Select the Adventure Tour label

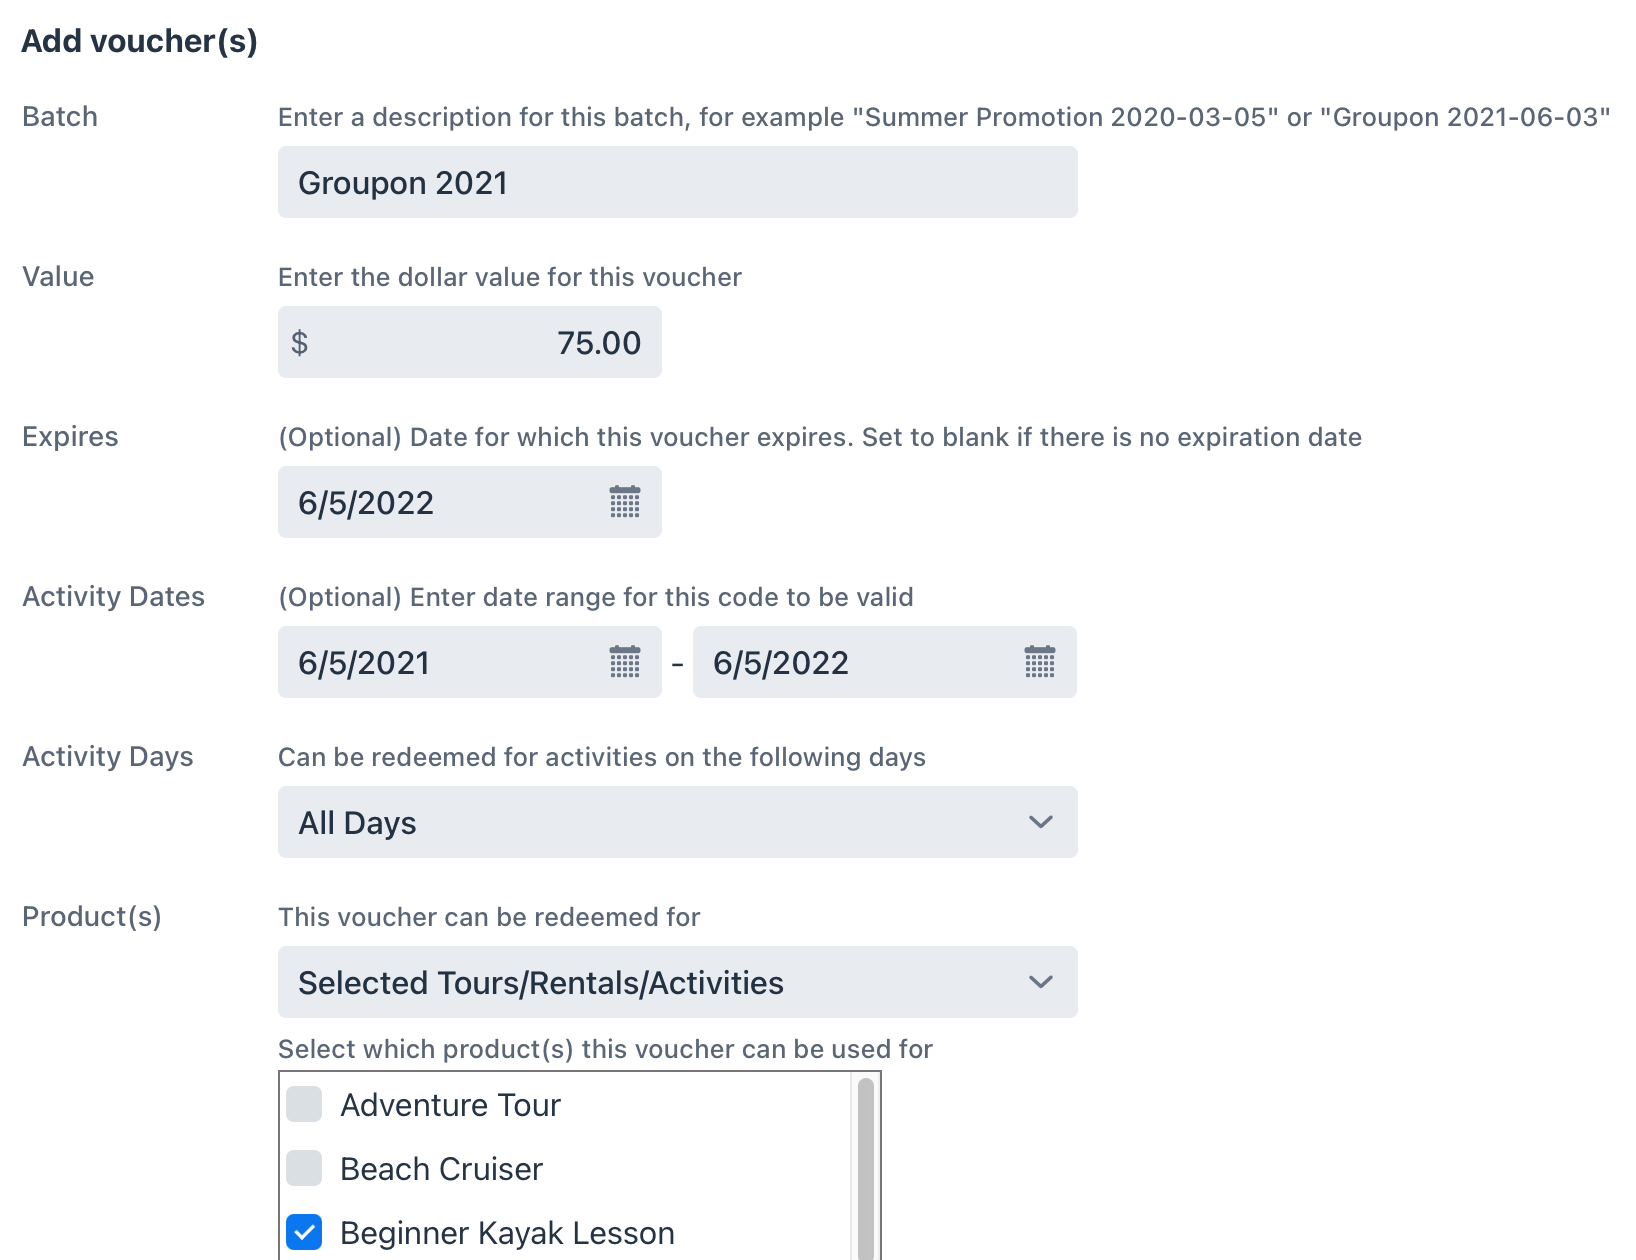point(450,1105)
